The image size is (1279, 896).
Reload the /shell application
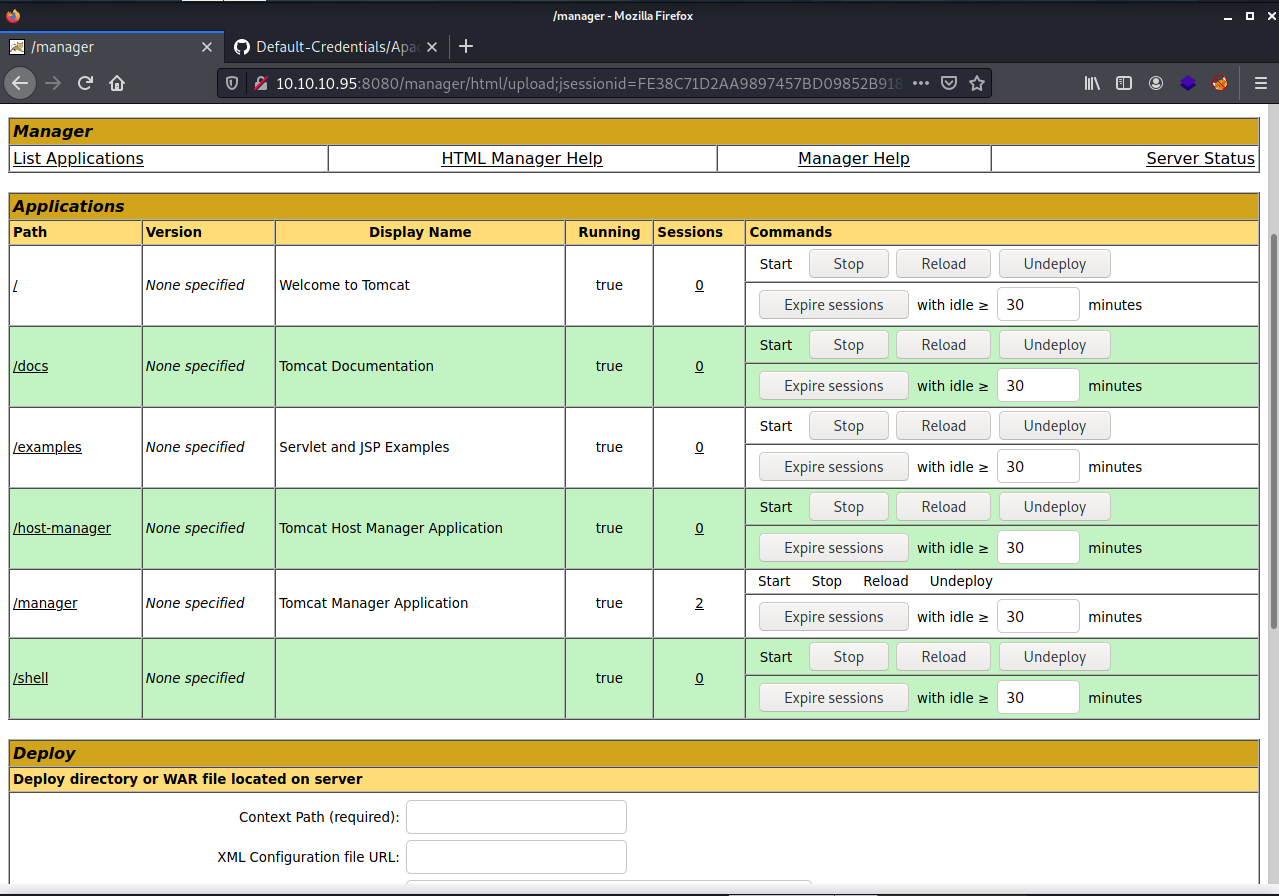coord(943,657)
